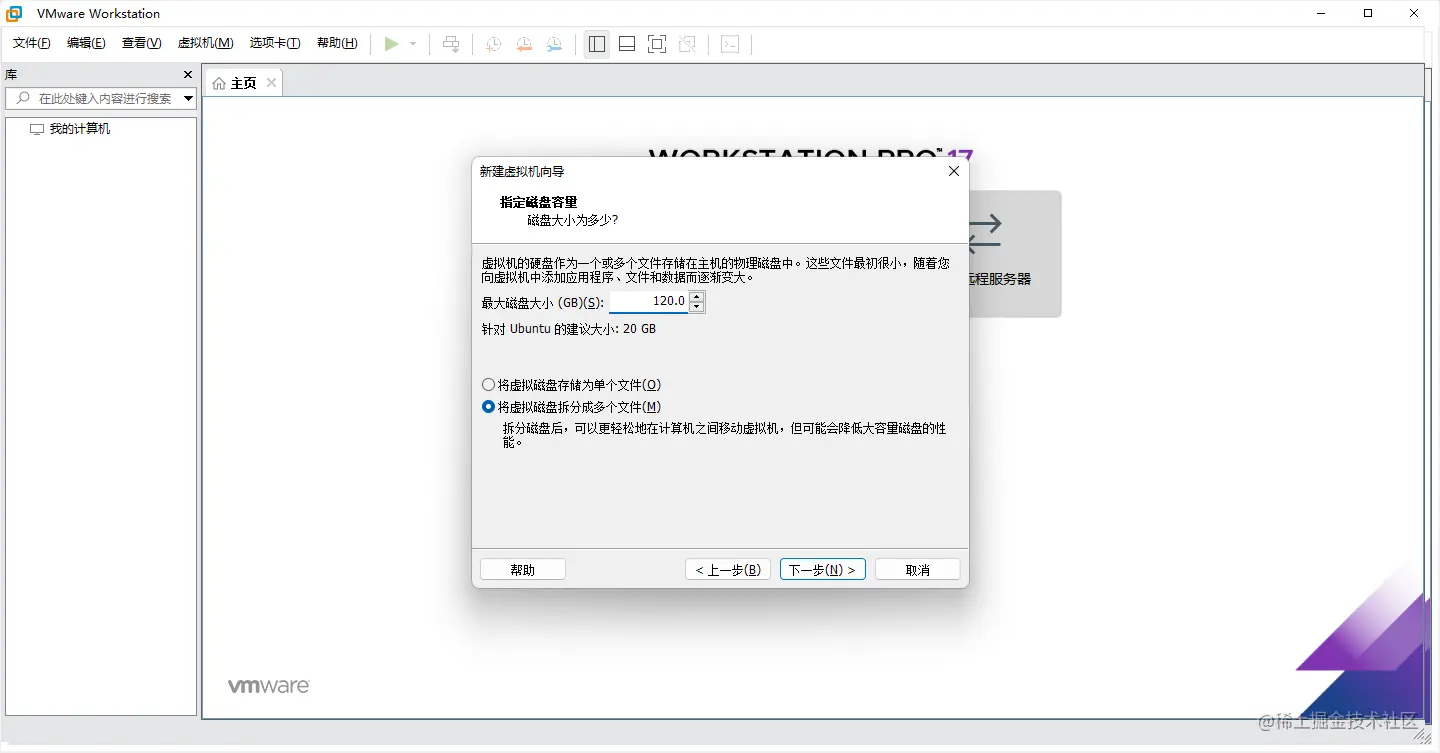Enter full screen mode icon
The width and height of the screenshot is (1440, 753).
pyautogui.click(x=656, y=43)
